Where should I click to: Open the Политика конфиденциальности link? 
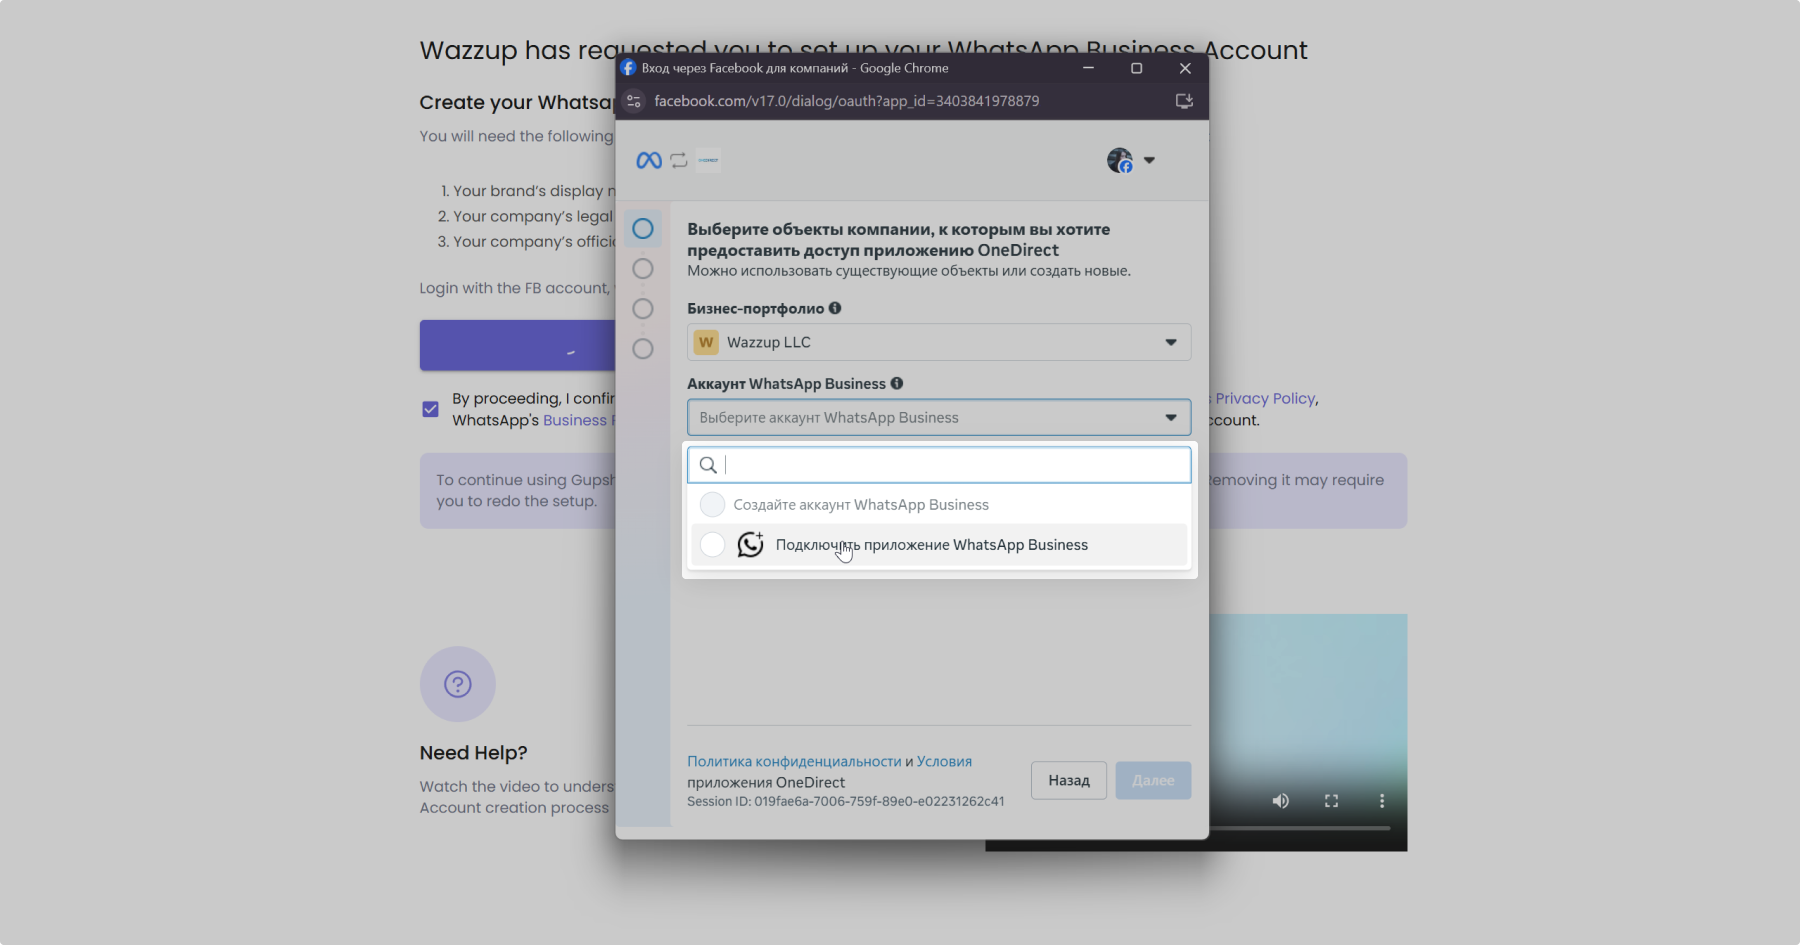click(794, 762)
